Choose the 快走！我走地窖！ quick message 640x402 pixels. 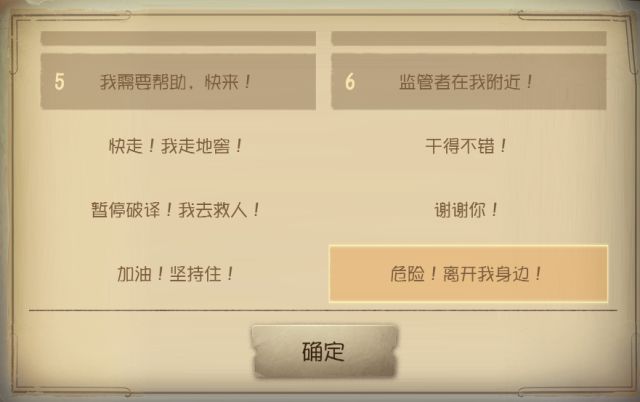coord(176,146)
